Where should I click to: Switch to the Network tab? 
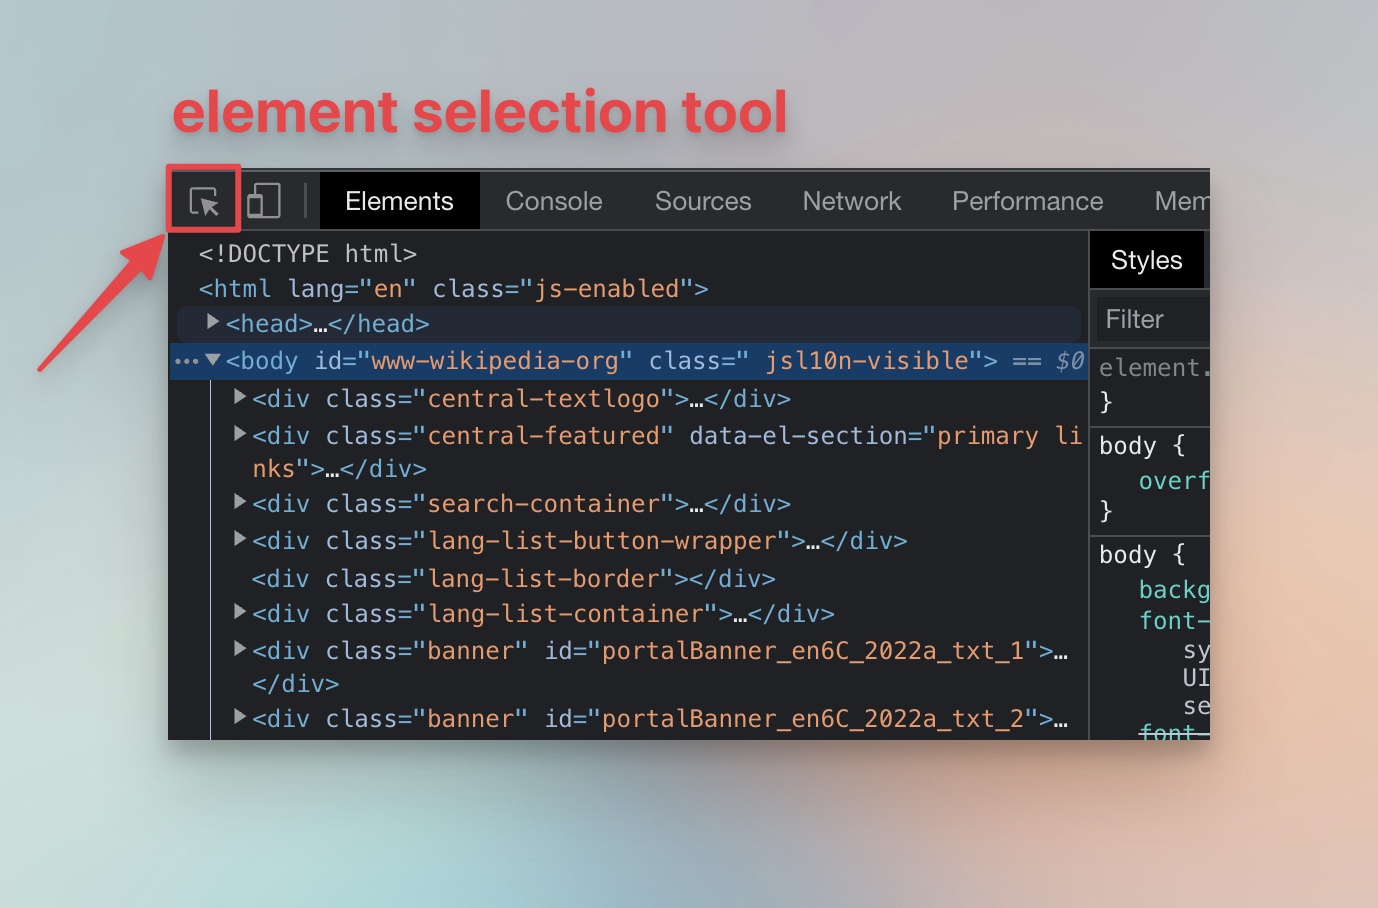851,200
